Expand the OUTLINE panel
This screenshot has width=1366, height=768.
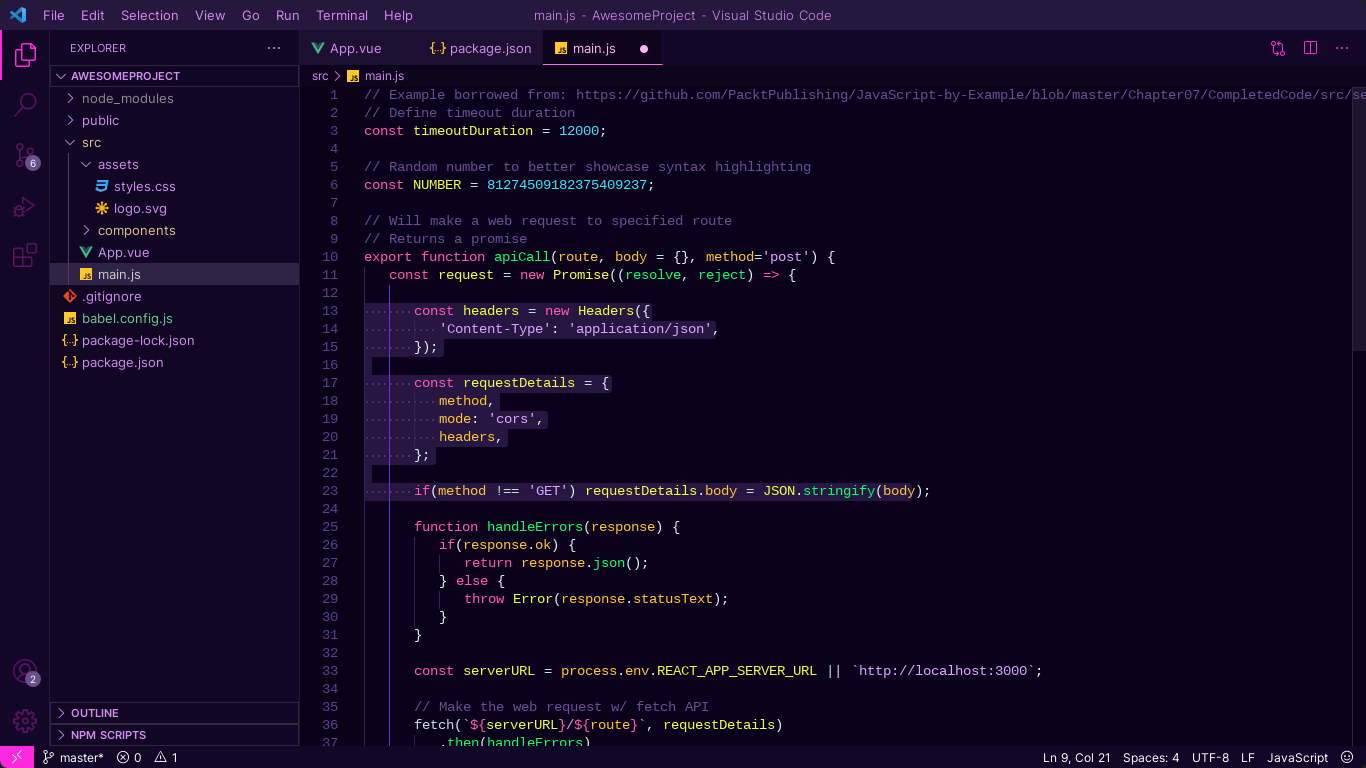pyautogui.click(x=174, y=713)
